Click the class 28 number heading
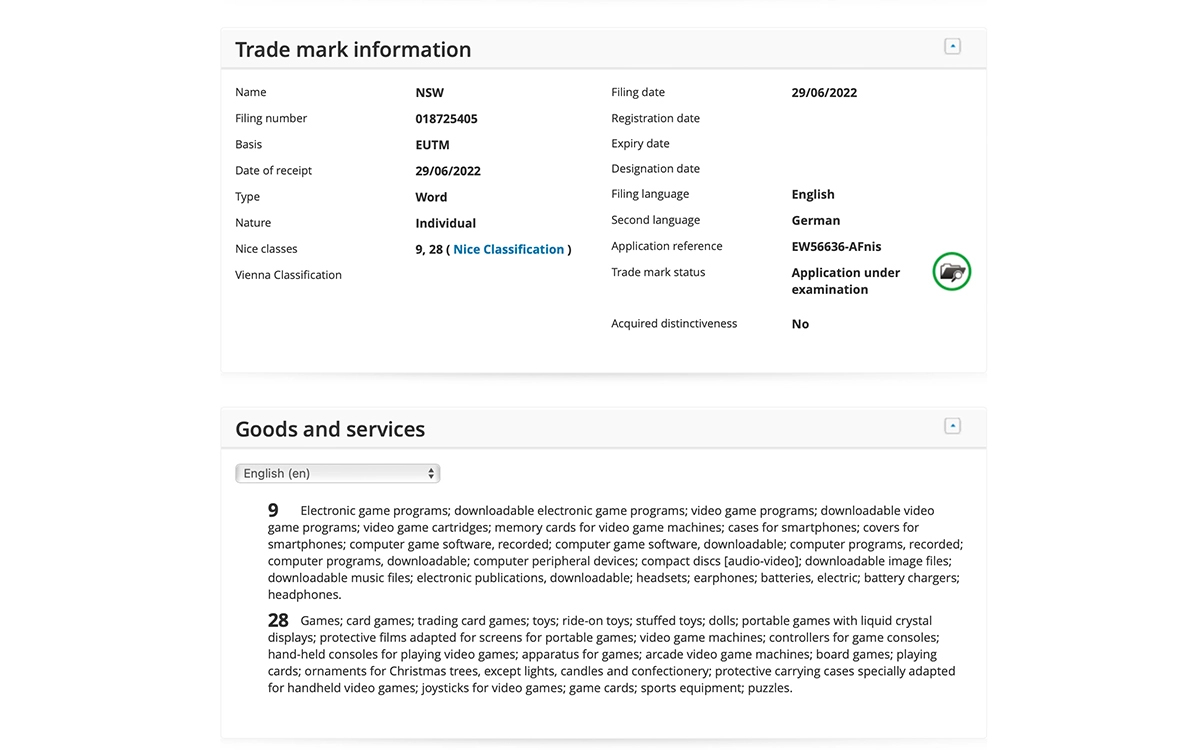The image size is (1200, 750). tap(278, 620)
